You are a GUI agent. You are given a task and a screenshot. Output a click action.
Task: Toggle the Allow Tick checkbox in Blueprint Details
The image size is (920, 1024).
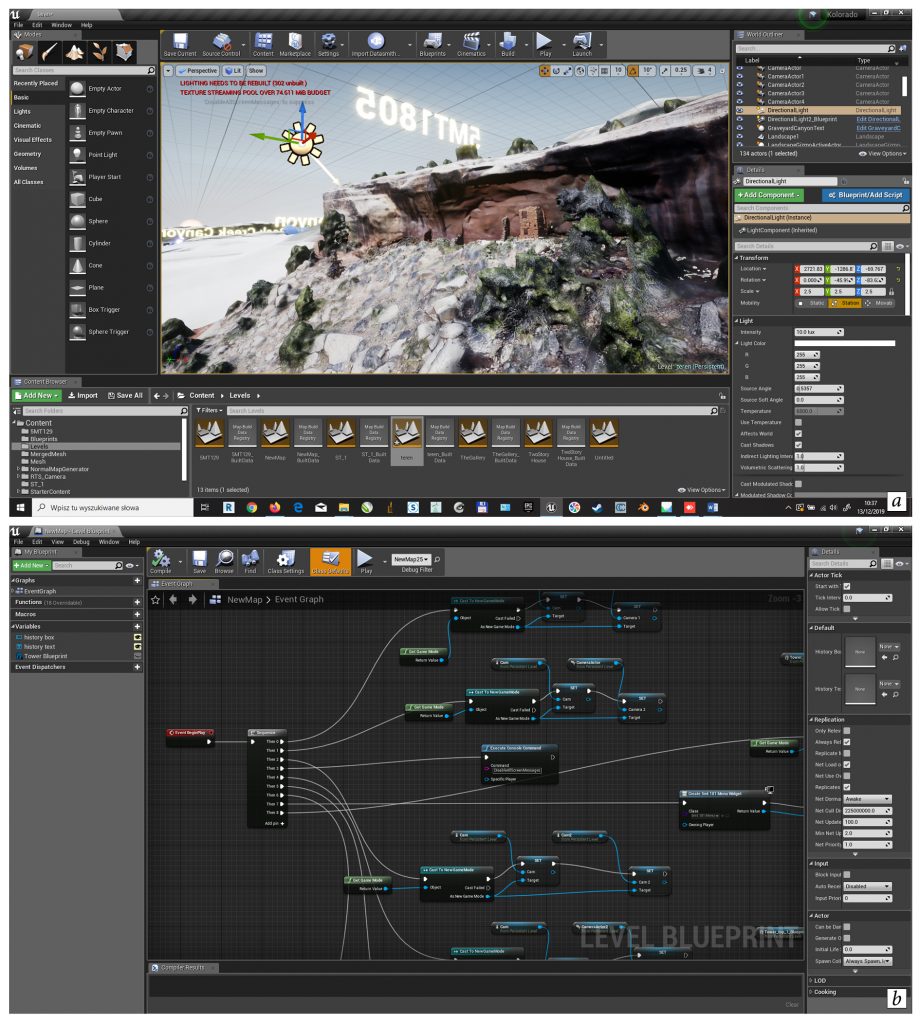tap(847, 609)
